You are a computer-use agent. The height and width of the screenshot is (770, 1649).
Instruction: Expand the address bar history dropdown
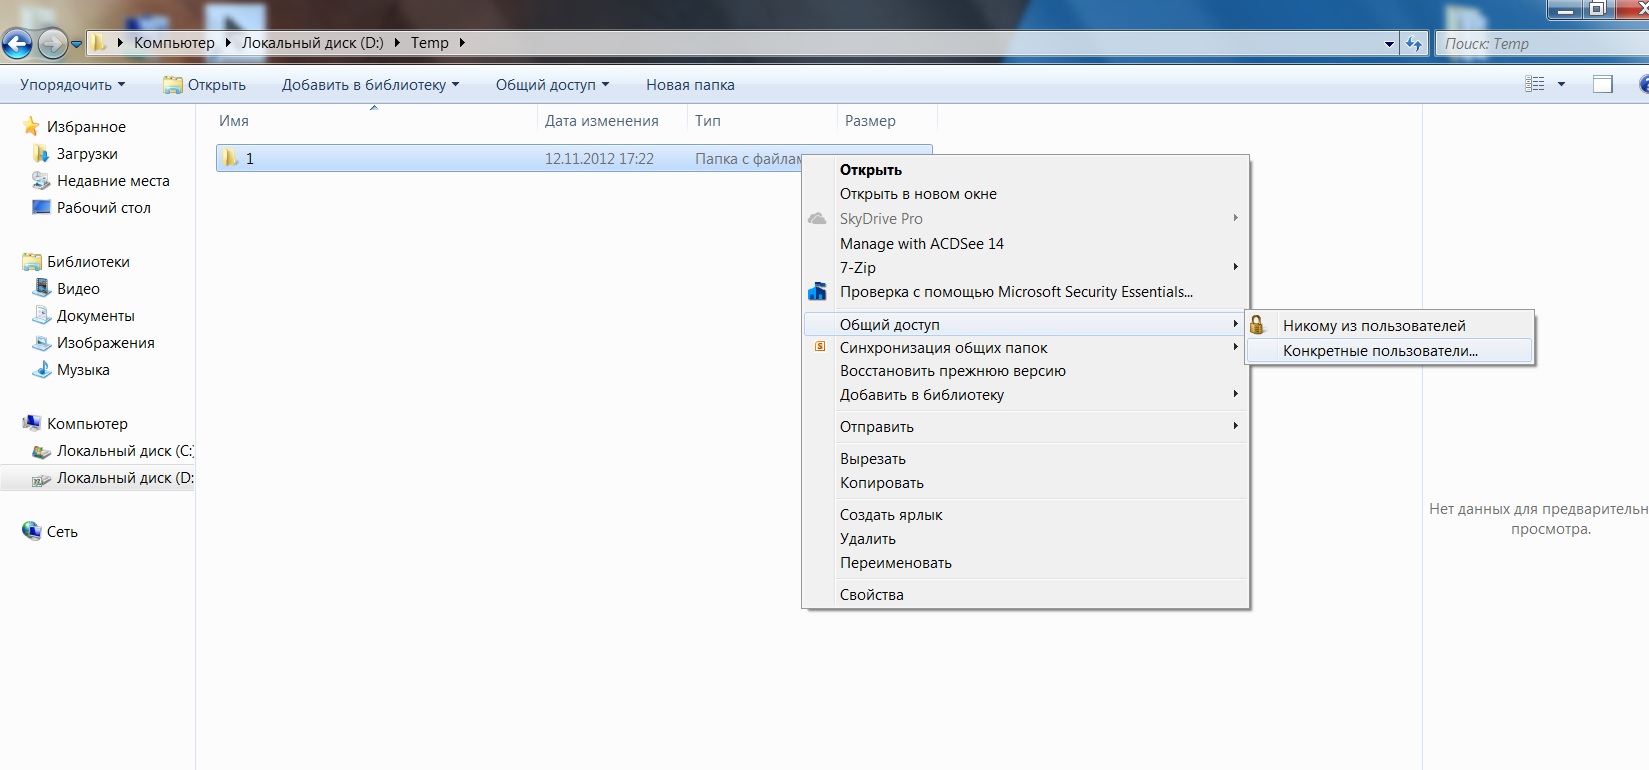(1389, 44)
